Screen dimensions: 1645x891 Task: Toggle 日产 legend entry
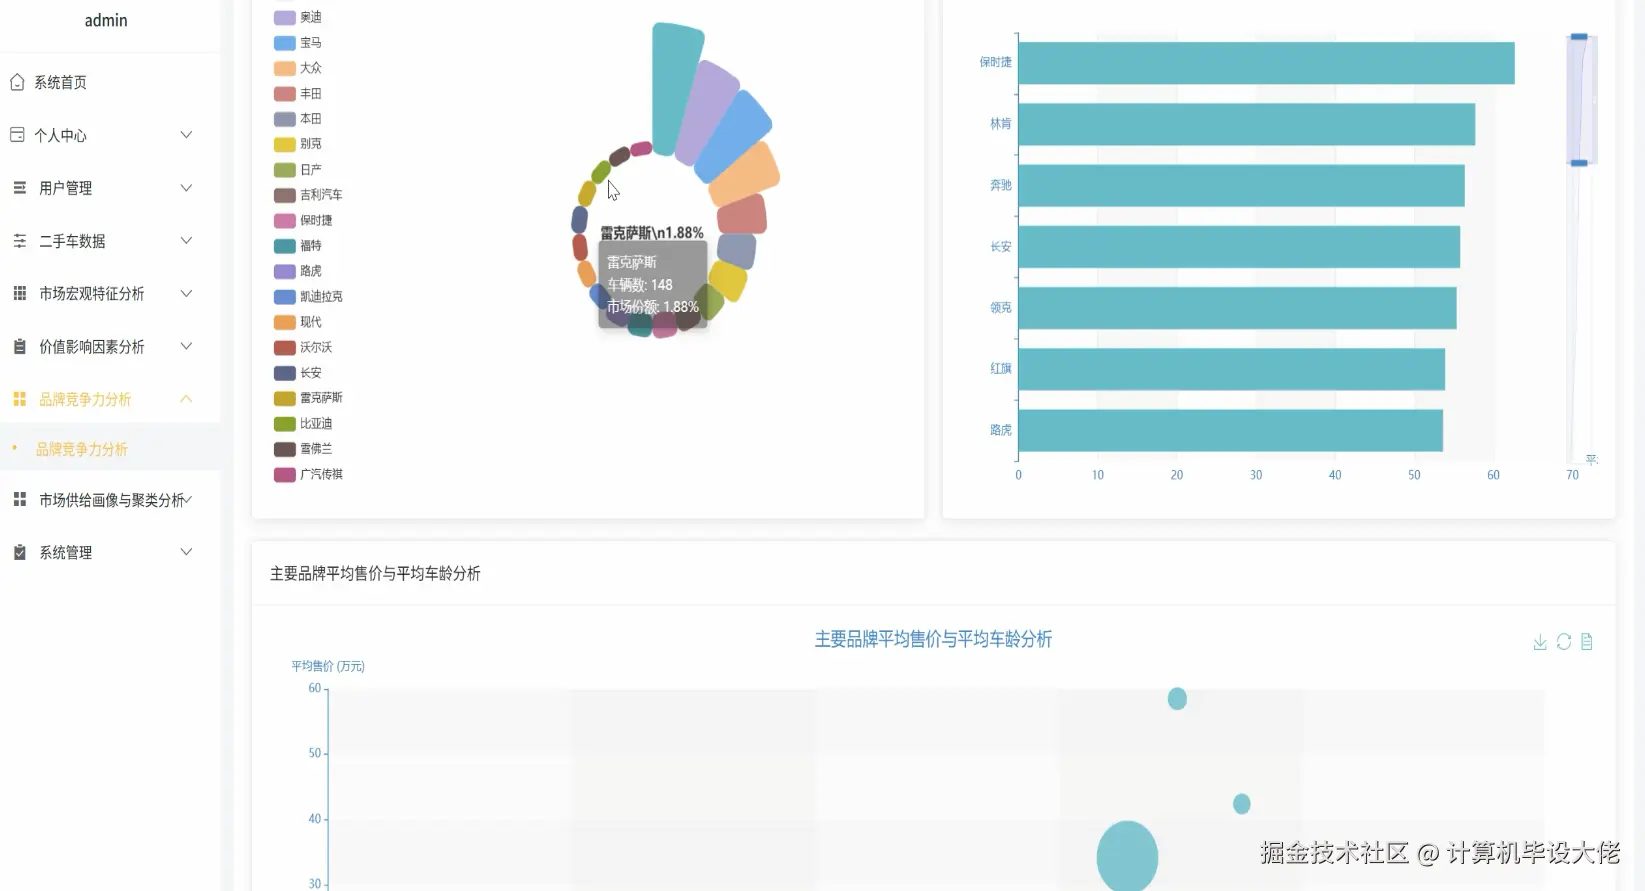click(298, 170)
